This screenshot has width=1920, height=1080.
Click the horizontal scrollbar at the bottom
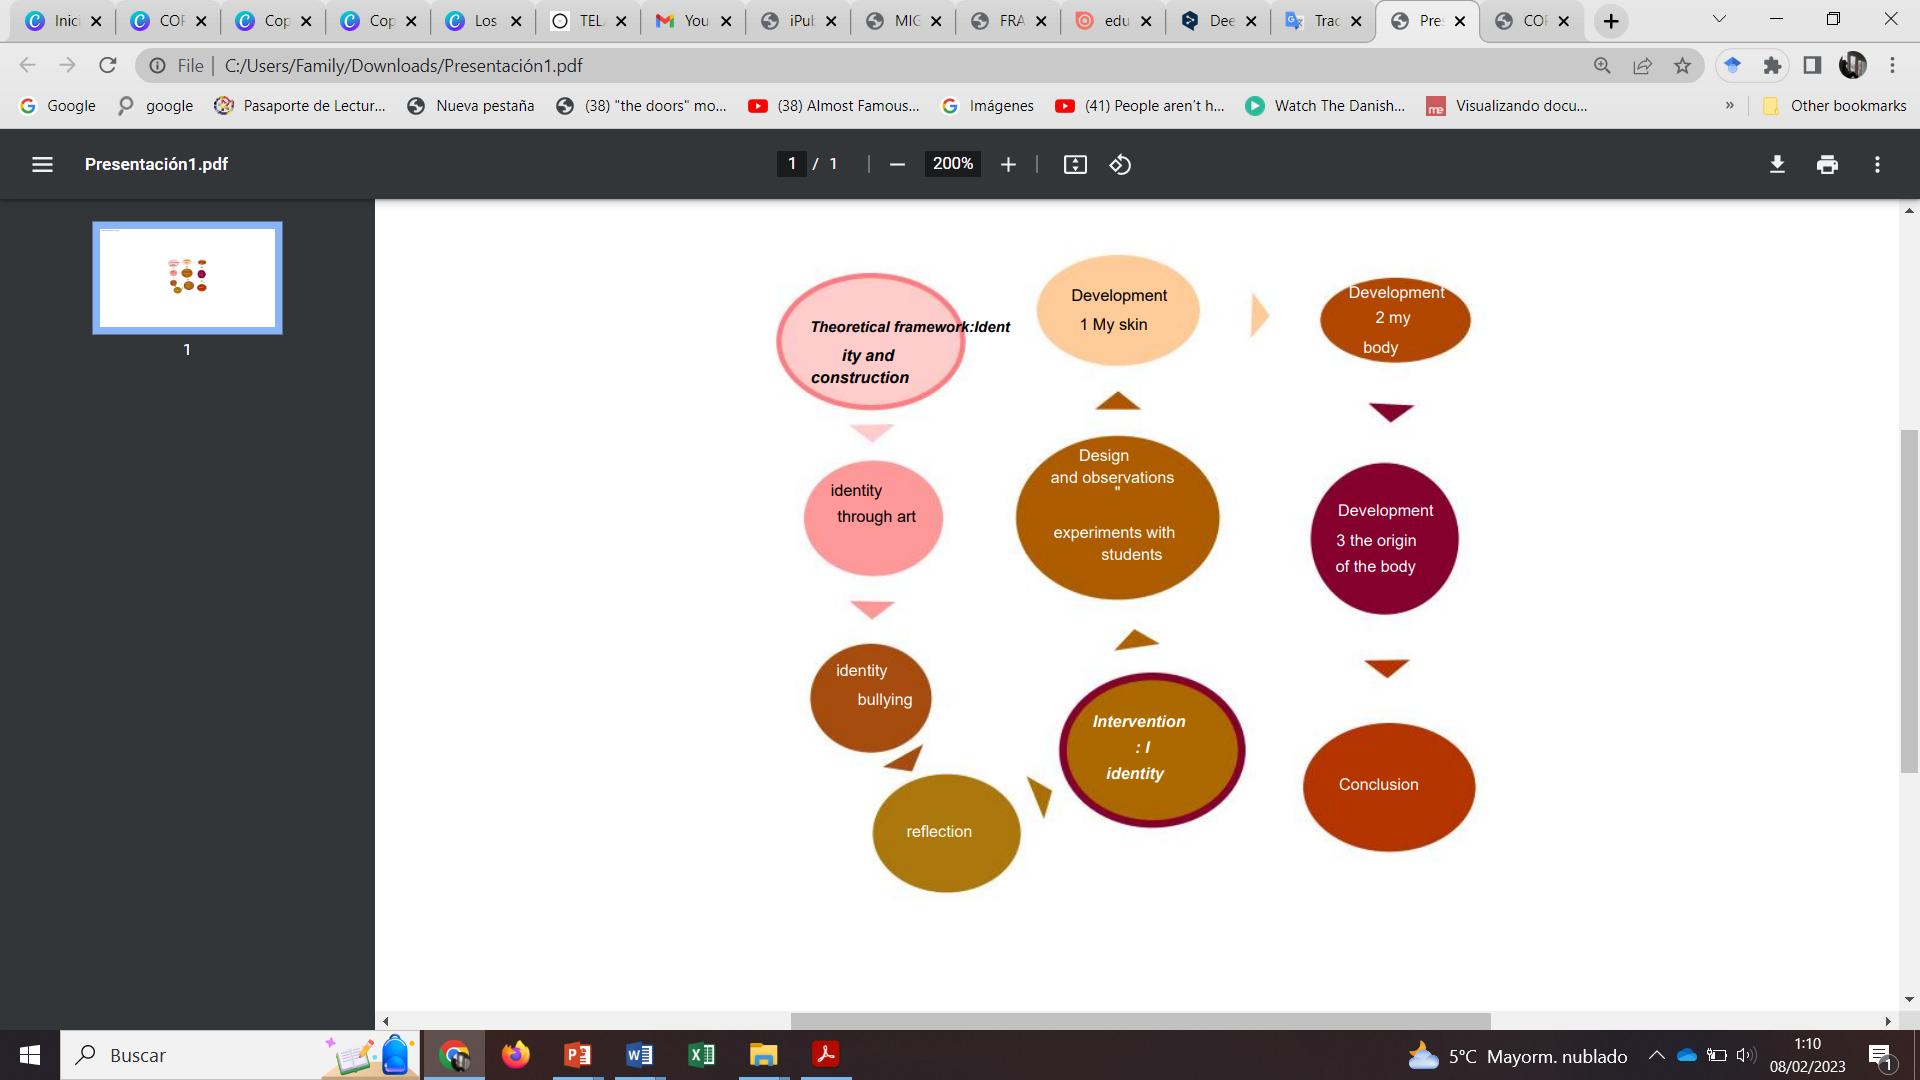pyautogui.click(x=1140, y=1021)
